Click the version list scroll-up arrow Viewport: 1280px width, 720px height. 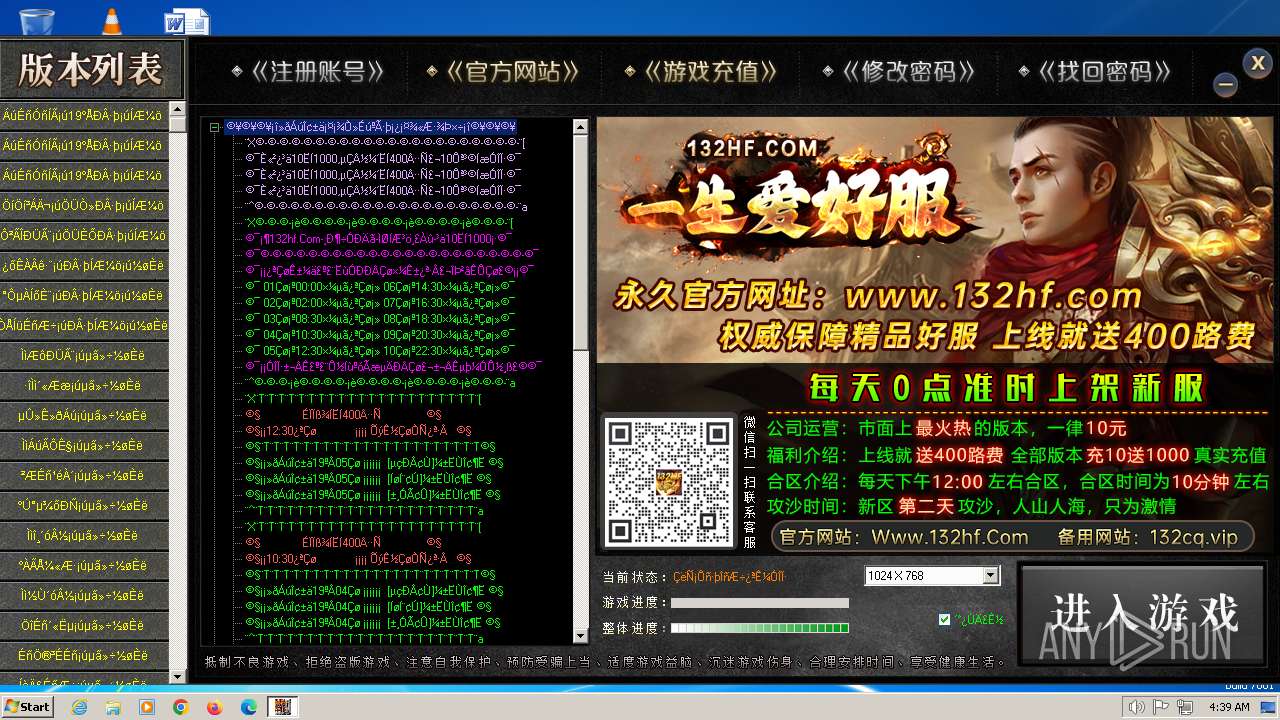point(178,109)
